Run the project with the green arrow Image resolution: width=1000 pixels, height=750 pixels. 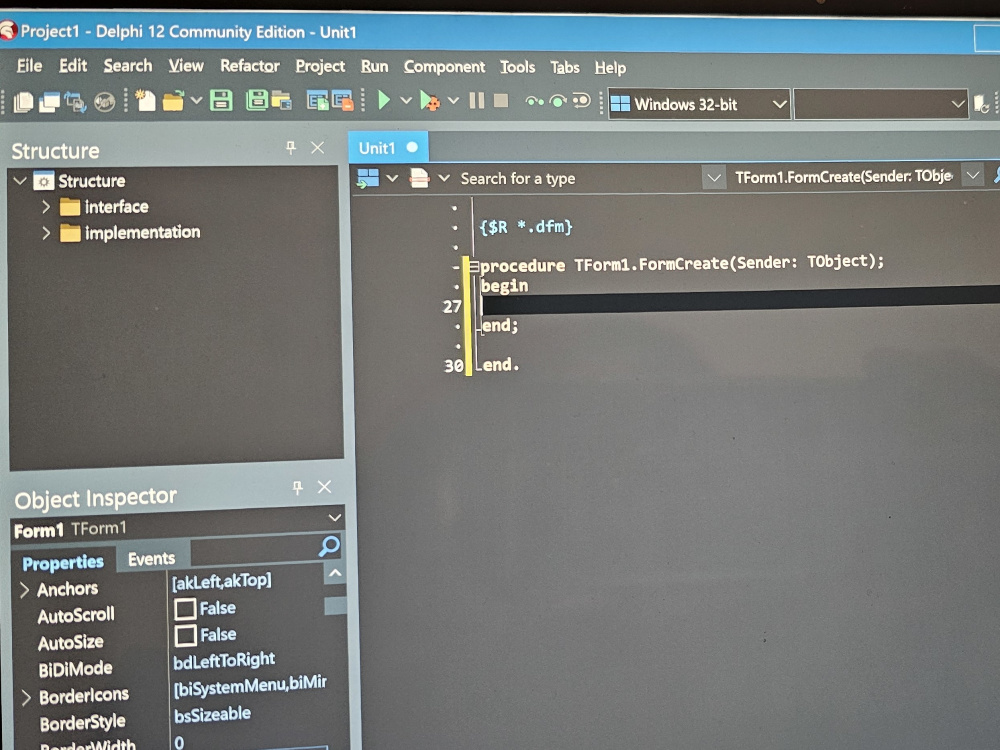coord(384,100)
